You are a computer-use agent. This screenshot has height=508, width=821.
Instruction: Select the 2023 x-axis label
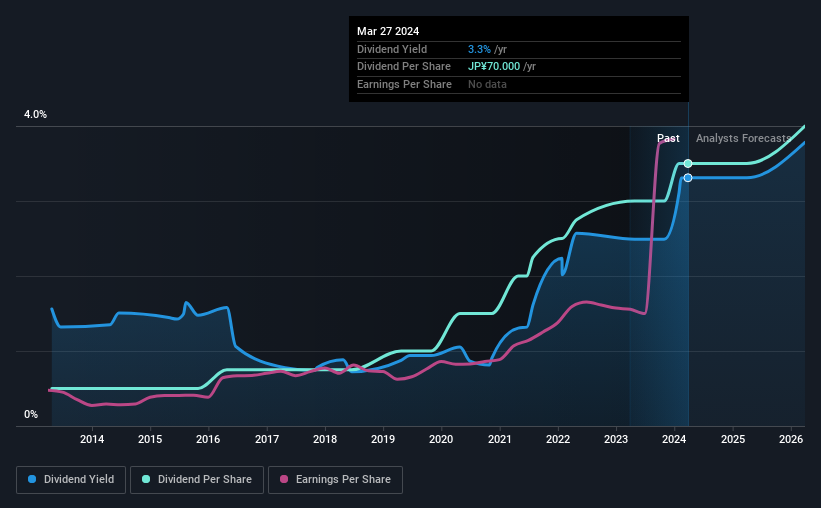(616, 439)
